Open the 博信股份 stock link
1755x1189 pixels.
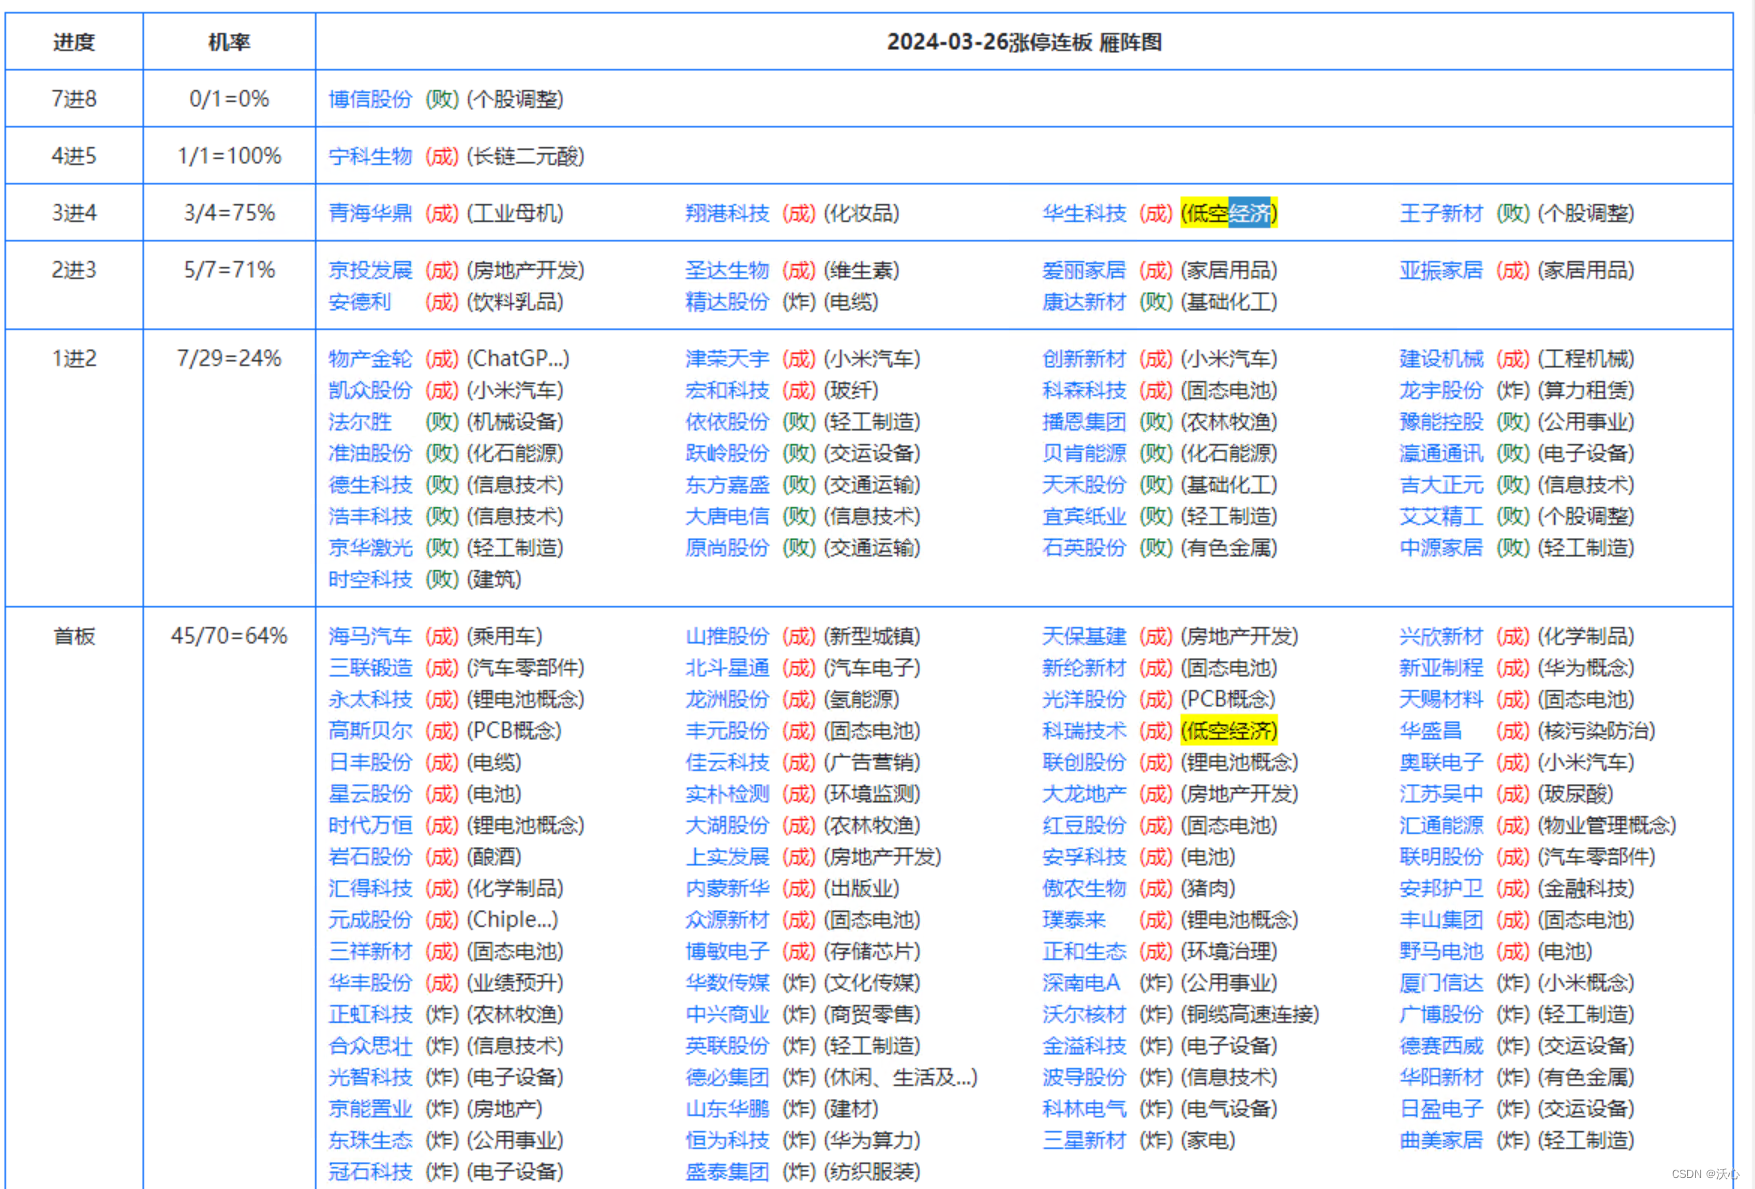[370, 99]
